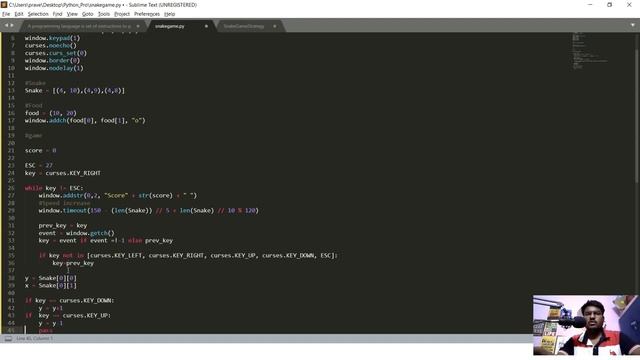The width and height of the screenshot is (640, 360).
Task: Open the Tools menu
Action: point(104,14)
